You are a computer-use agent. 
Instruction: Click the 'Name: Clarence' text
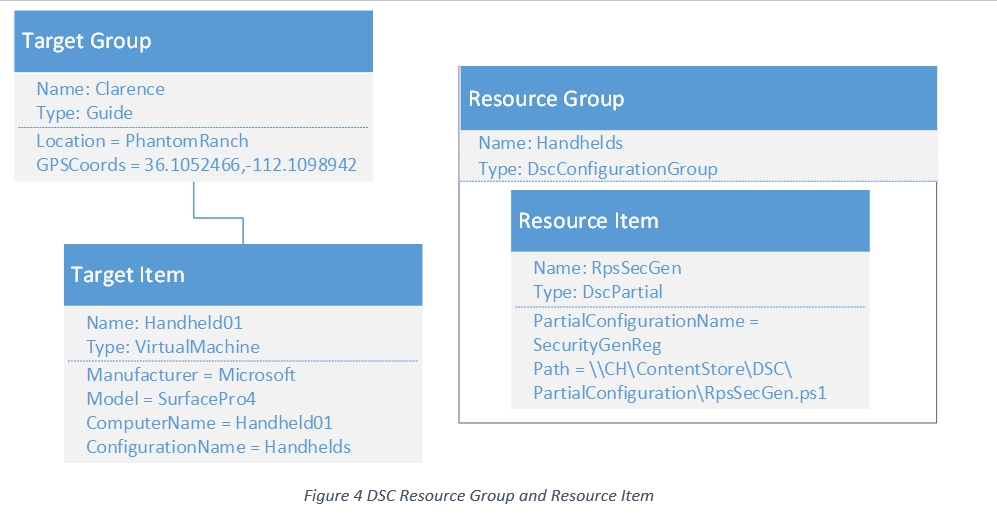(x=100, y=89)
